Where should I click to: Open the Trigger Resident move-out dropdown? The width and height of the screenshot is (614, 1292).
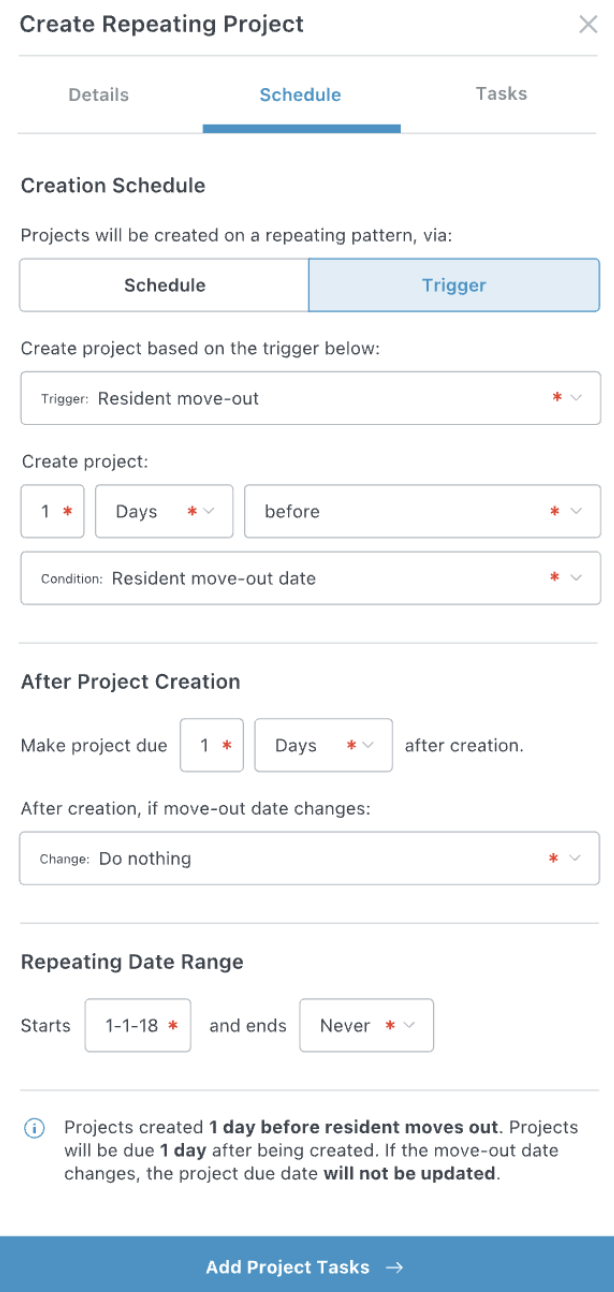pyautogui.click(x=310, y=398)
